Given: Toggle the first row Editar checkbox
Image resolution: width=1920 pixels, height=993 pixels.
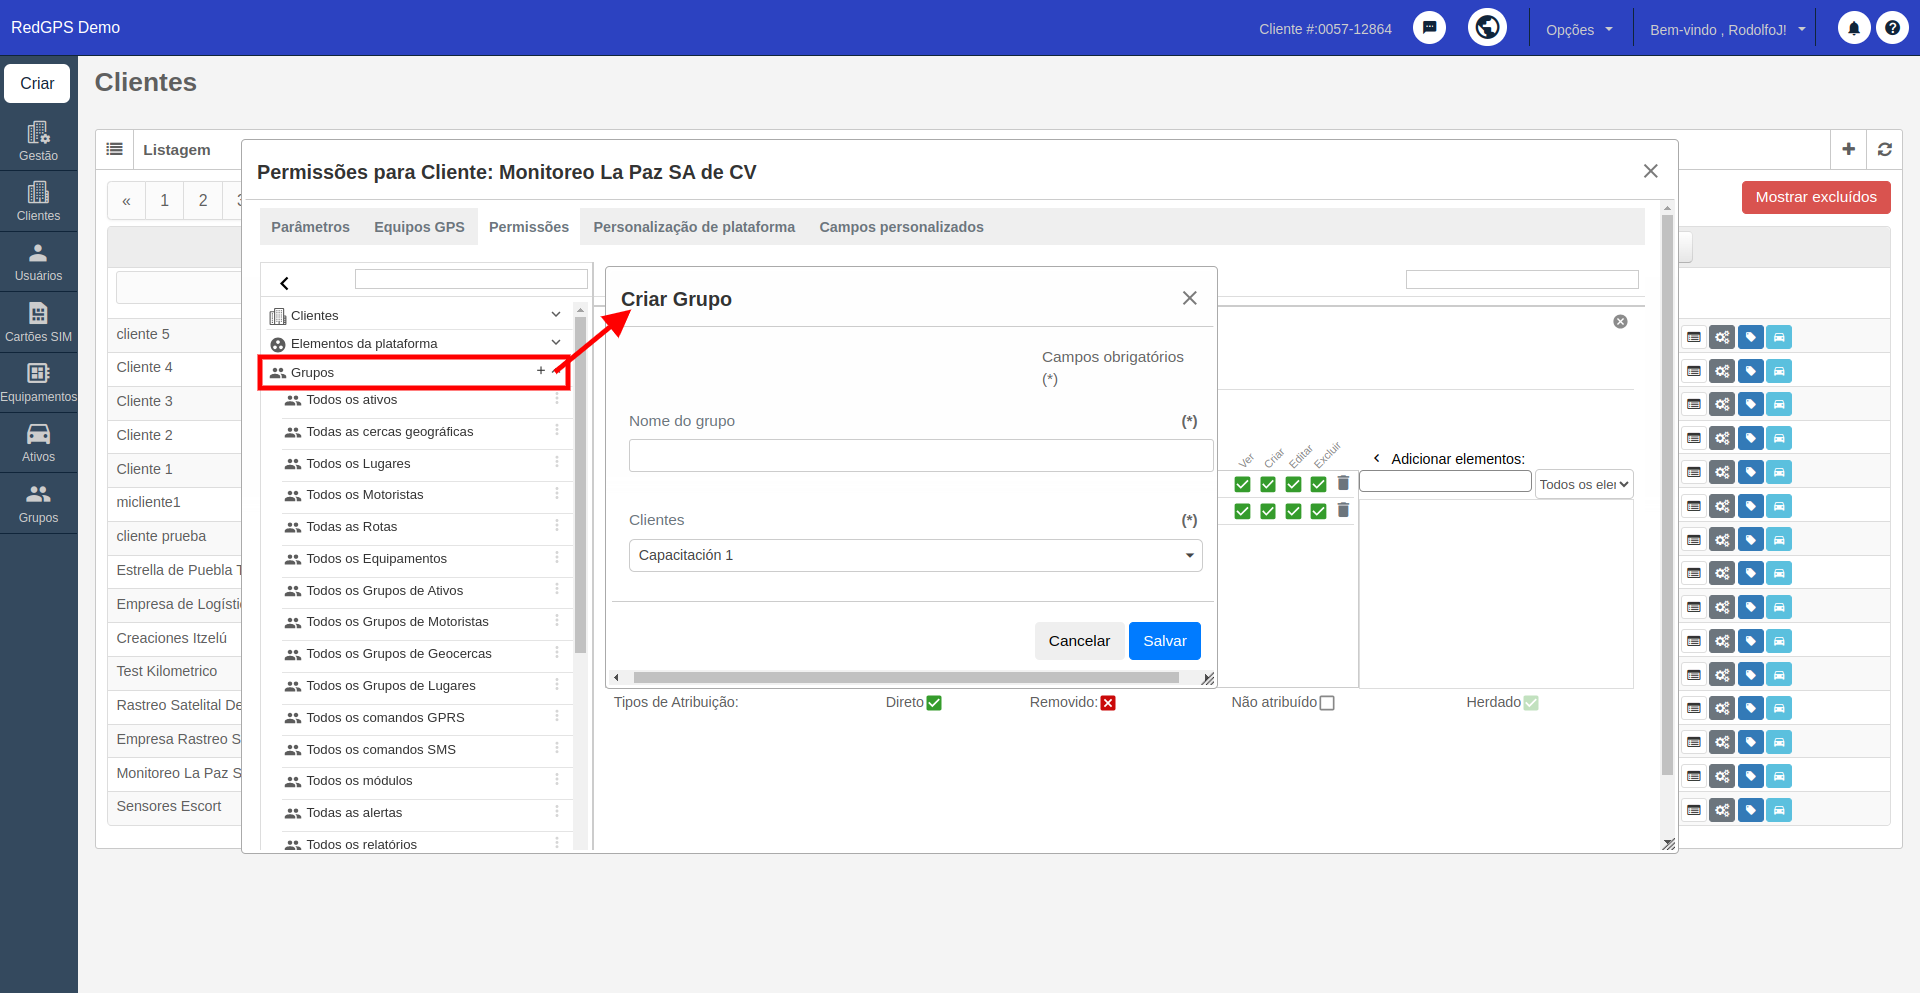Looking at the screenshot, I should [1293, 484].
